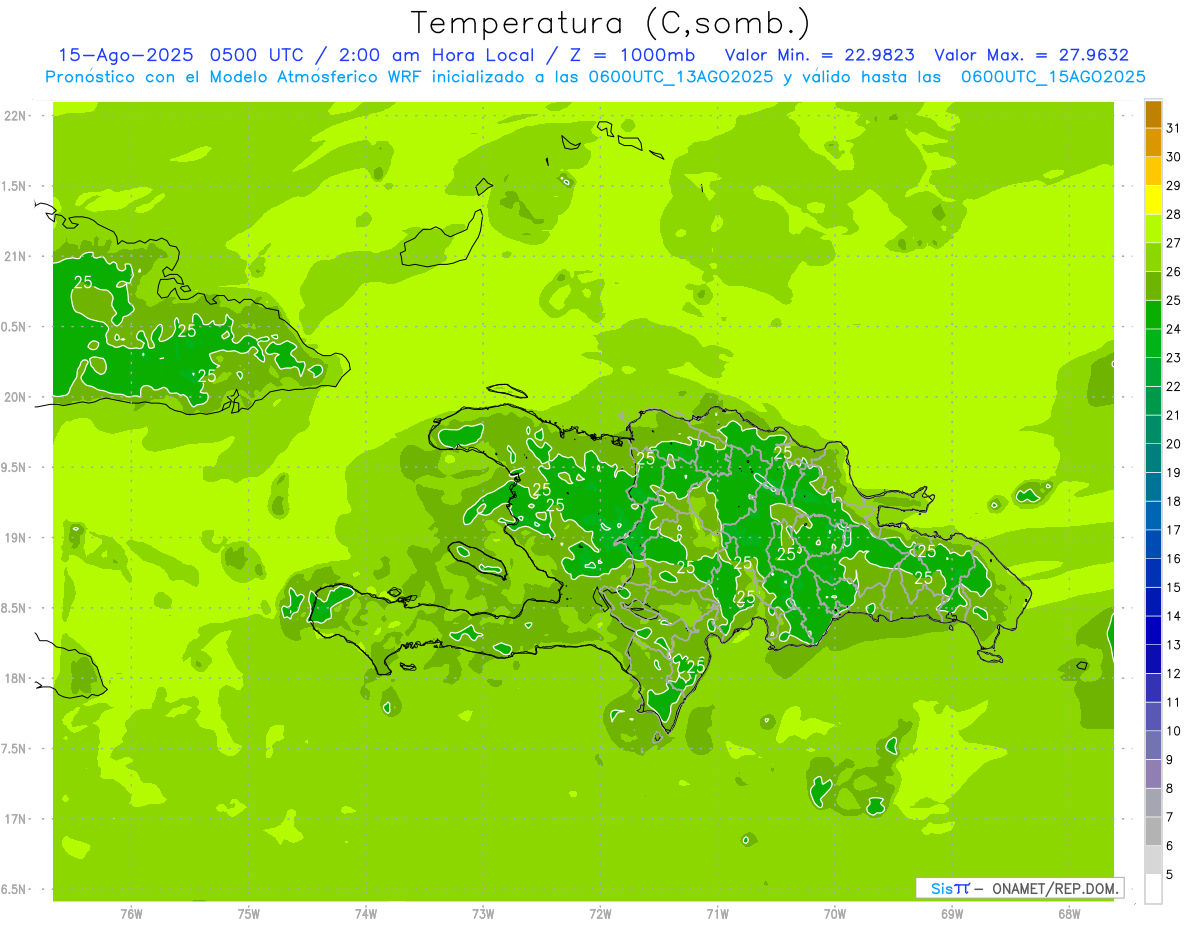This screenshot has height=927, width=1200.
Task: Click the teal legend swatch between 19 and 20
Action: [1153, 458]
